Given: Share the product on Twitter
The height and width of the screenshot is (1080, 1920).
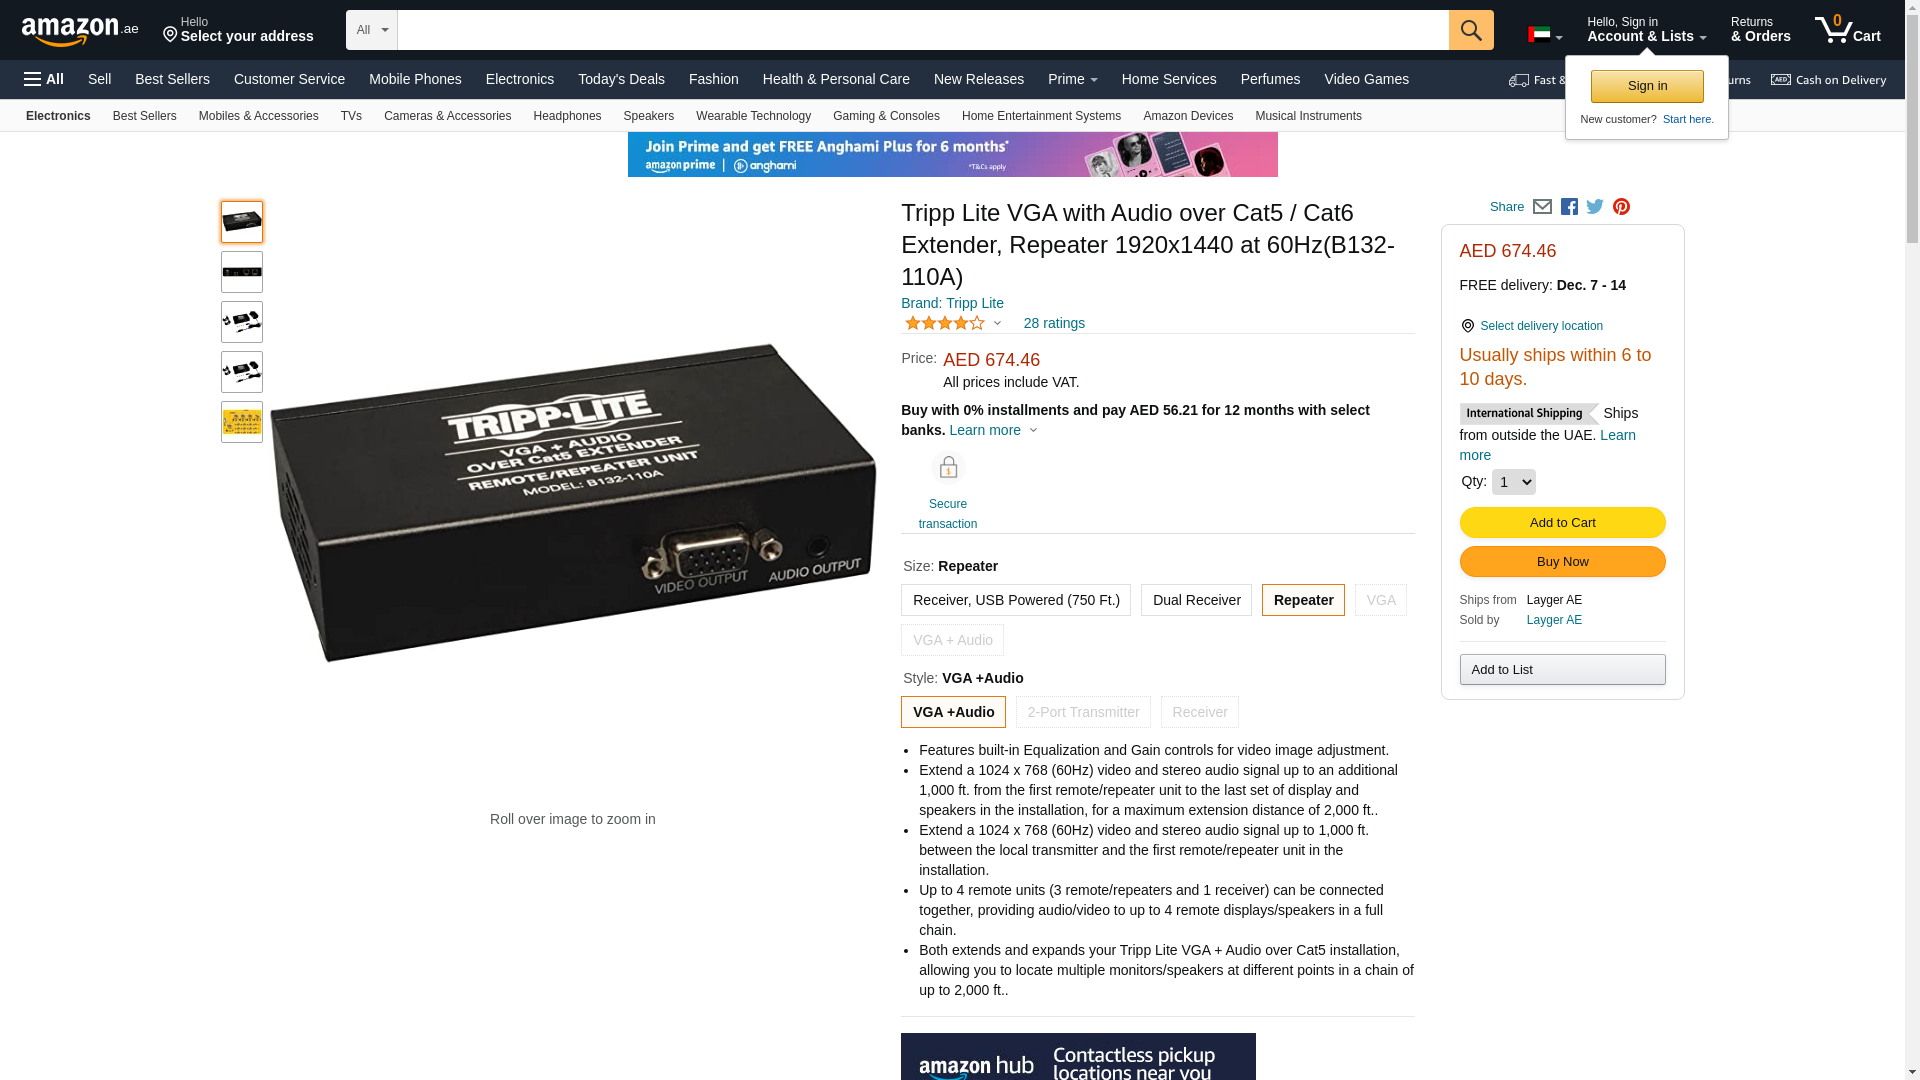Looking at the screenshot, I should tap(1595, 207).
